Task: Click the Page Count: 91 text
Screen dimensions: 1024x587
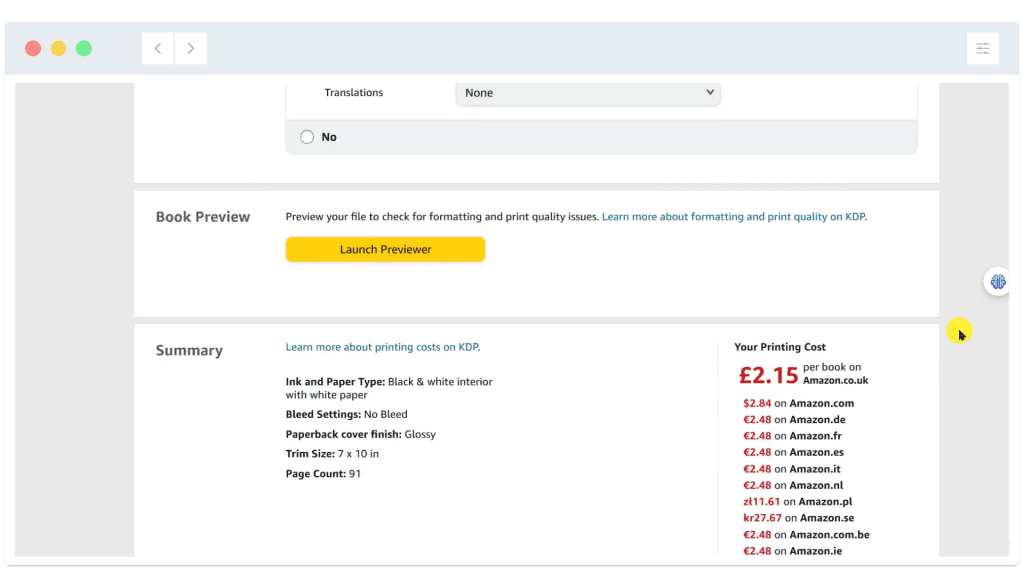Action: coord(323,474)
